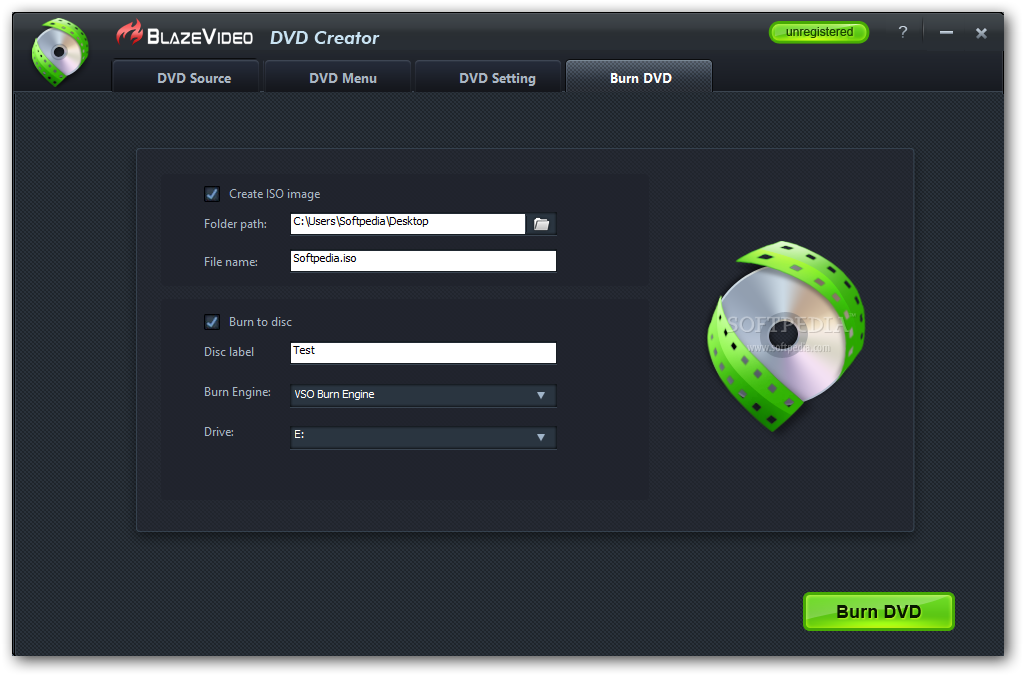The image size is (1024, 676).
Task: Click the File name field Softpedia.iso
Action: (423, 261)
